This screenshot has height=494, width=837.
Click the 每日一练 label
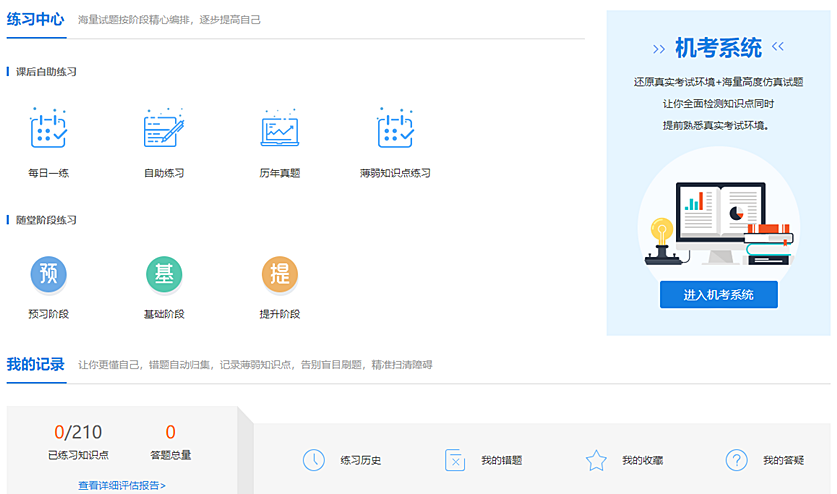coord(49,173)
